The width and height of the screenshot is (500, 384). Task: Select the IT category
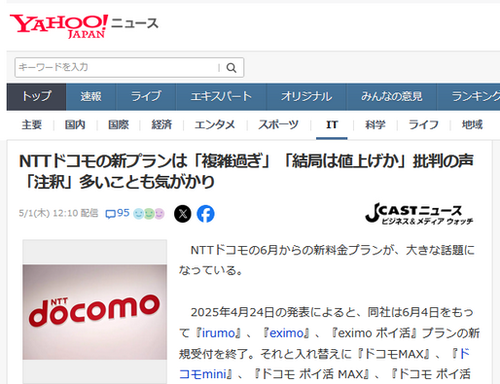(x=332, y=125)
